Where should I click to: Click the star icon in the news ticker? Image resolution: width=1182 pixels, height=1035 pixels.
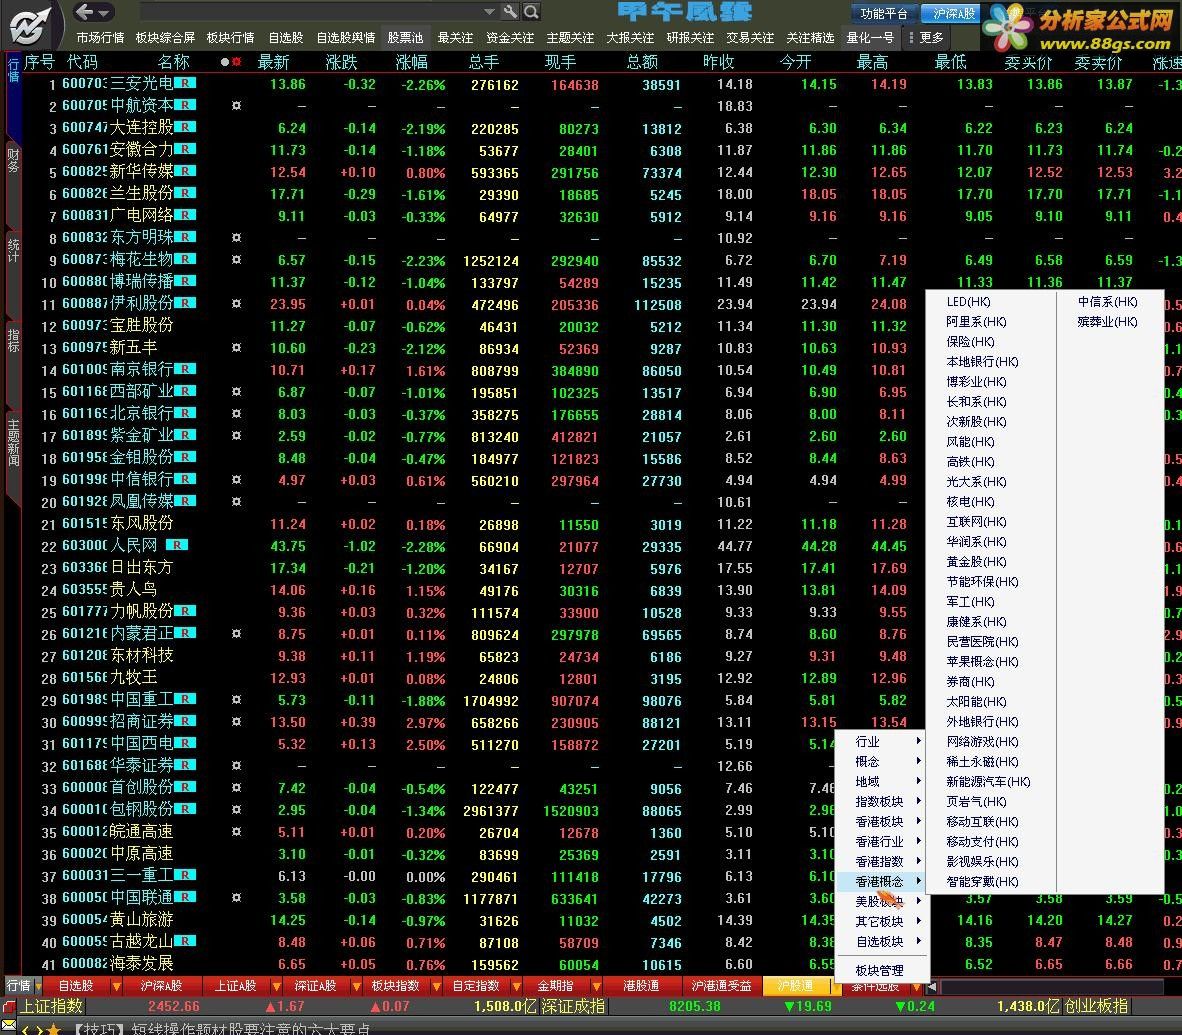point(54,1029)
